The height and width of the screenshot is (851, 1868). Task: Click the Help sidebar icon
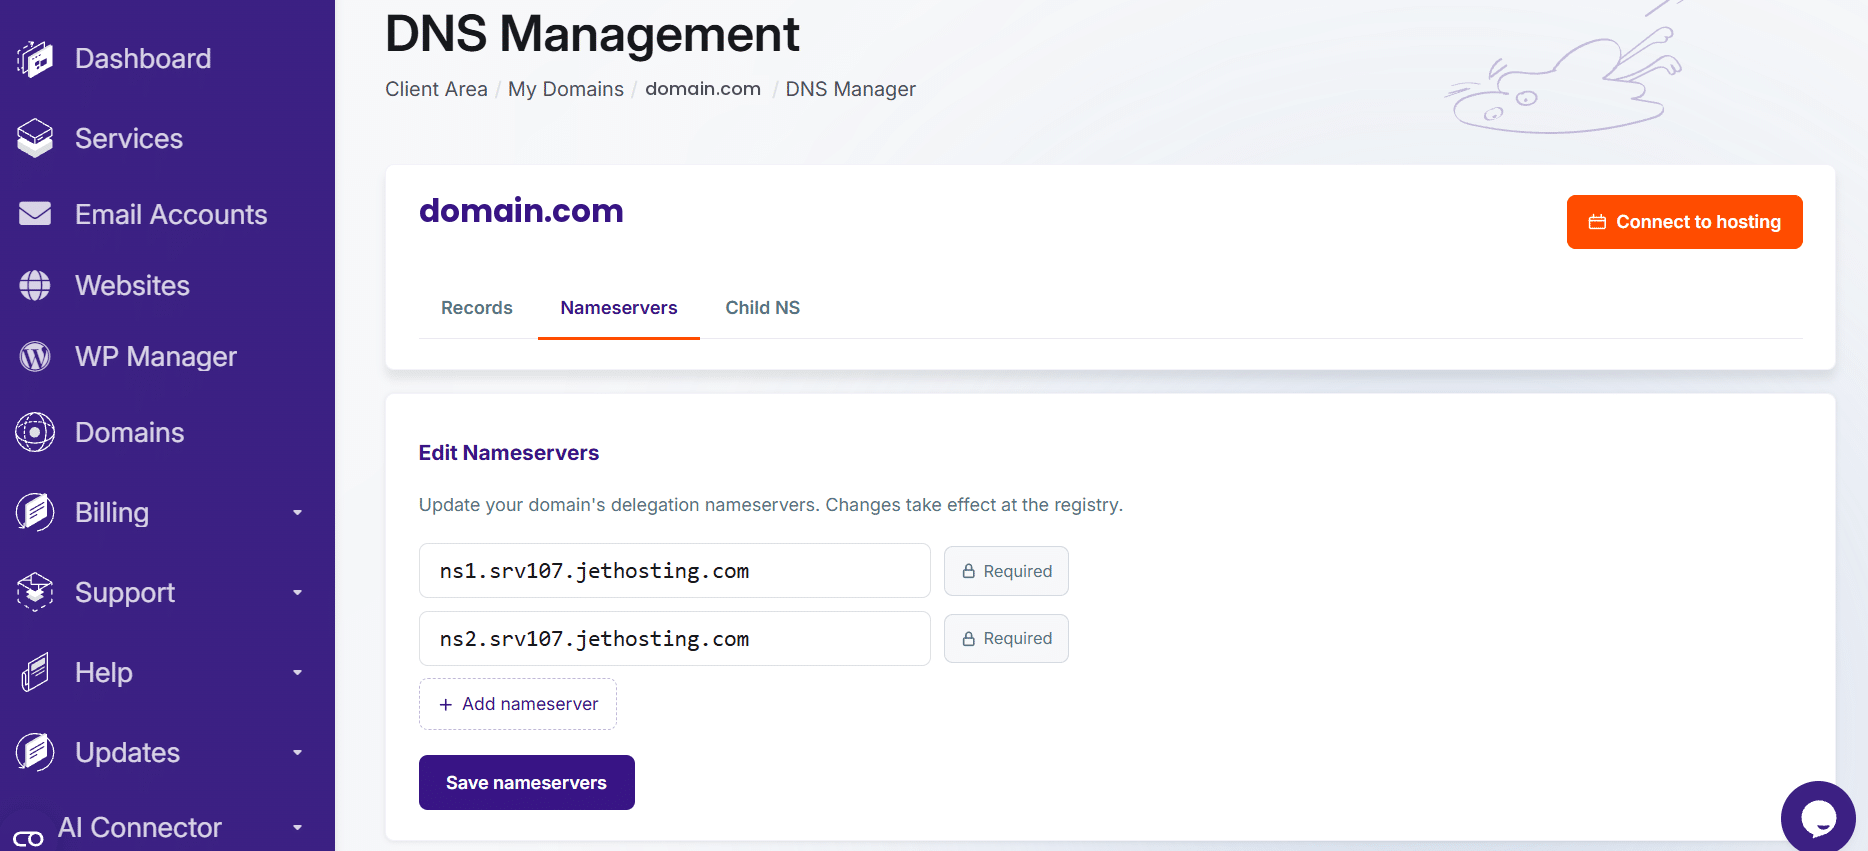[35, 672]
